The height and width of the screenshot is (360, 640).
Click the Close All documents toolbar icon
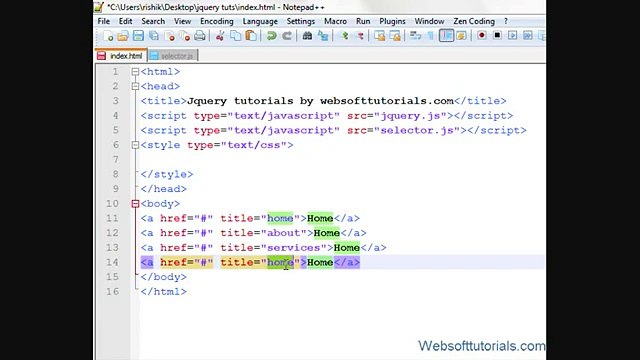184,36
